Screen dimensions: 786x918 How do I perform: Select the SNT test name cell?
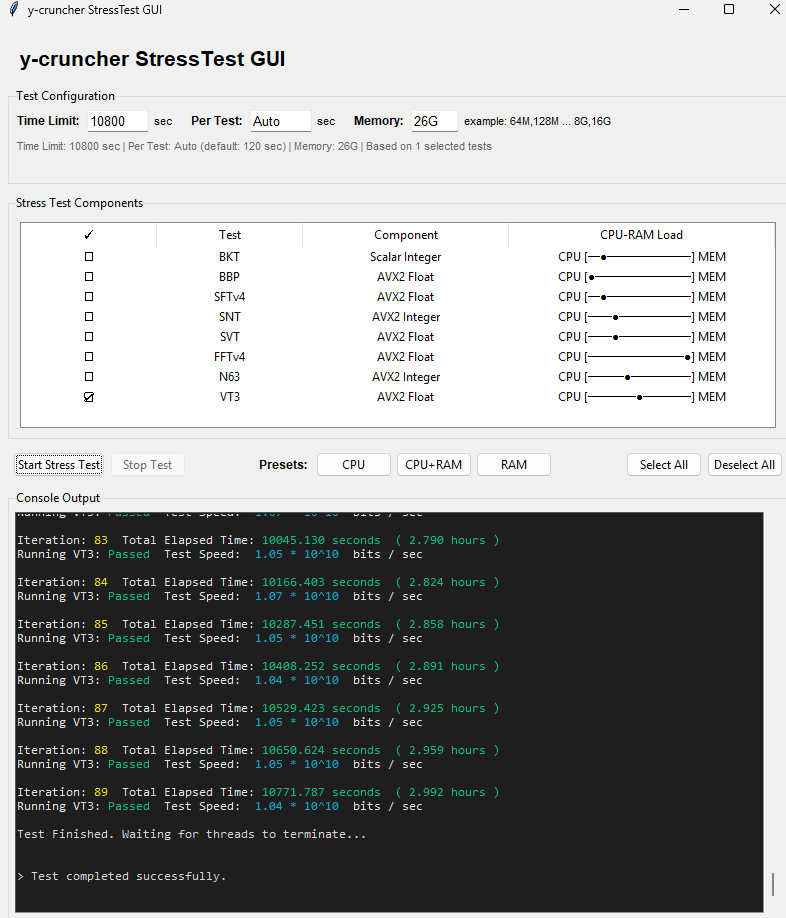pyautogui.click(x=229, y=317)
